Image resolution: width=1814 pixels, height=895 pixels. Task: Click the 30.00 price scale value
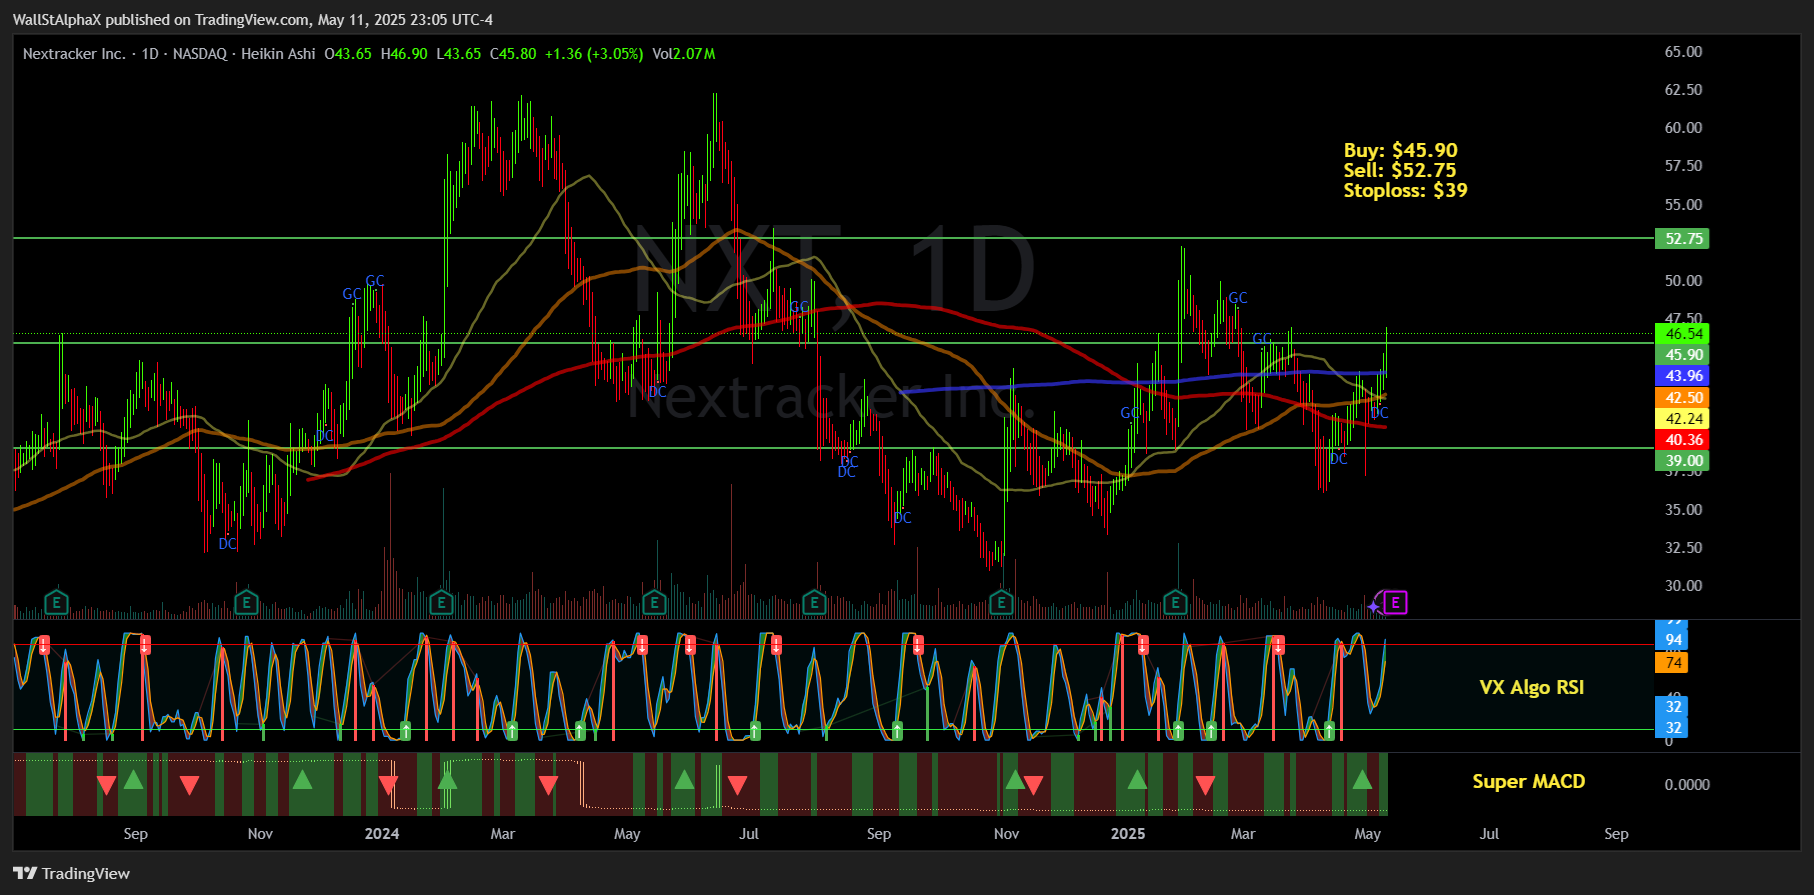(x=1683, y=586)
